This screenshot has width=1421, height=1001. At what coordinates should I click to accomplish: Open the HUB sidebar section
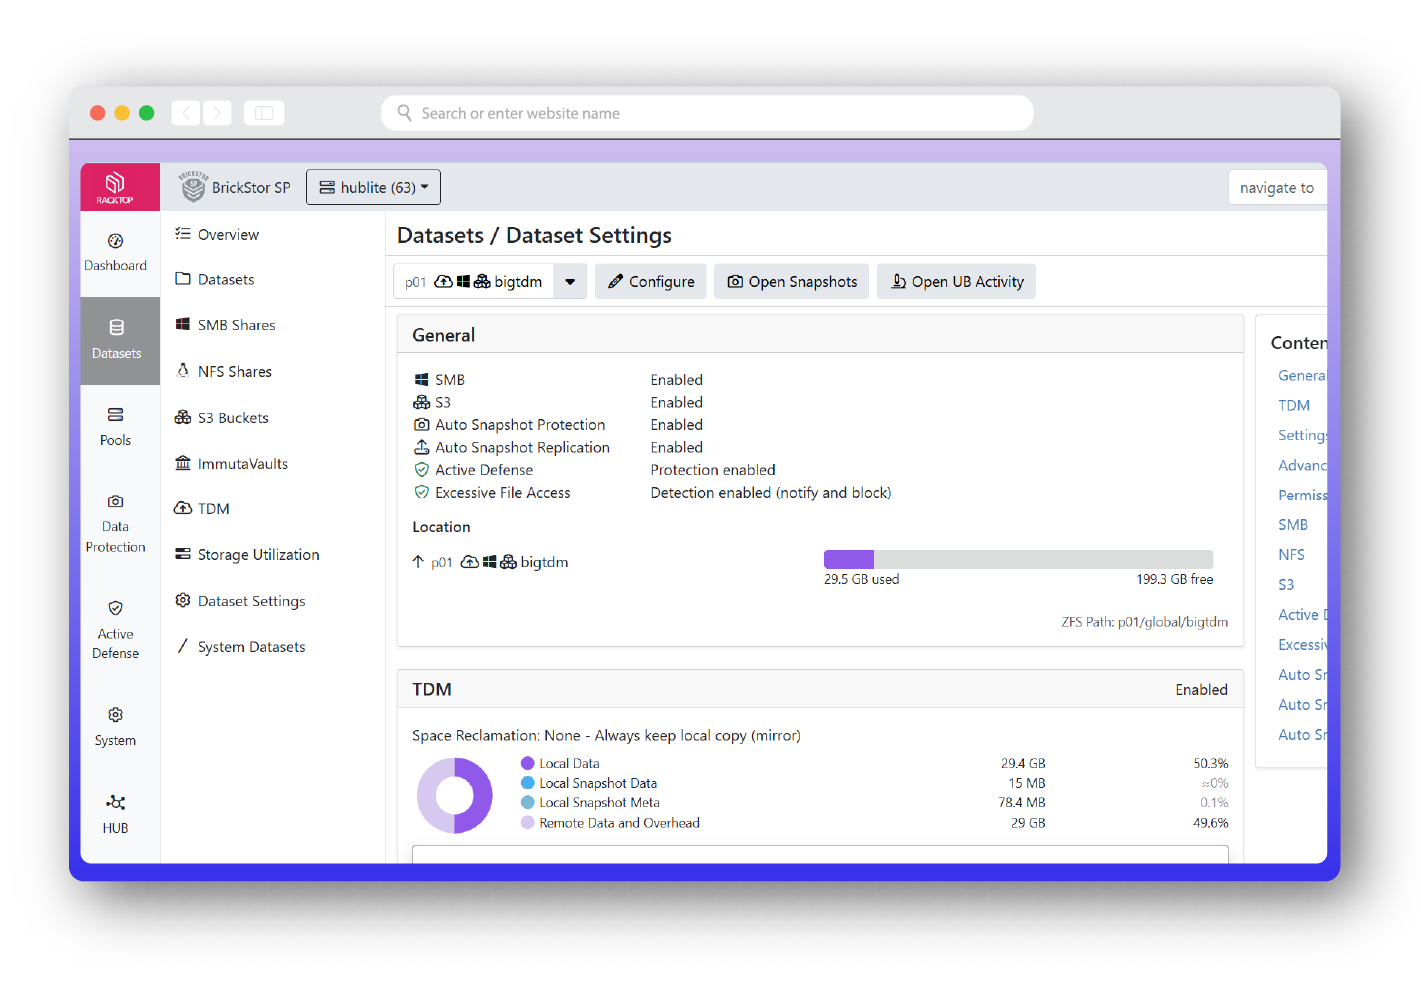[x=116, y=815]
